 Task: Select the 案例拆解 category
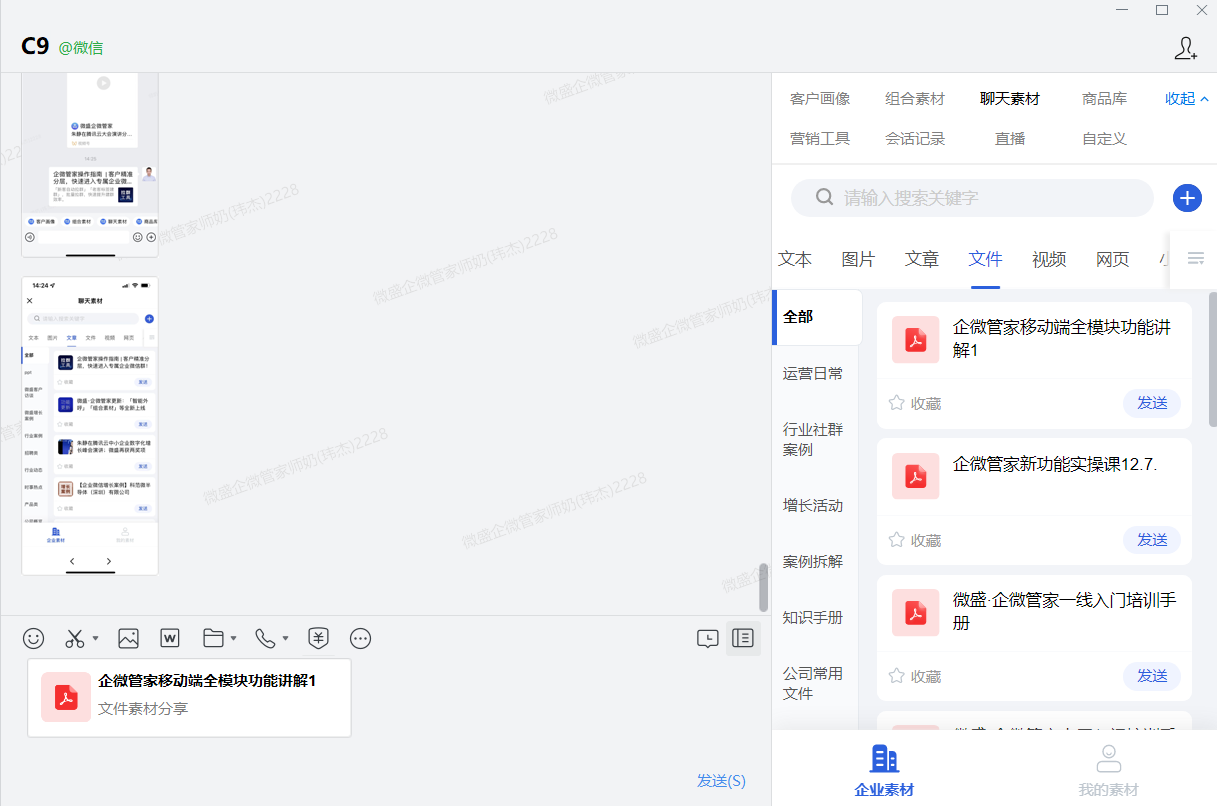(815, 561)
